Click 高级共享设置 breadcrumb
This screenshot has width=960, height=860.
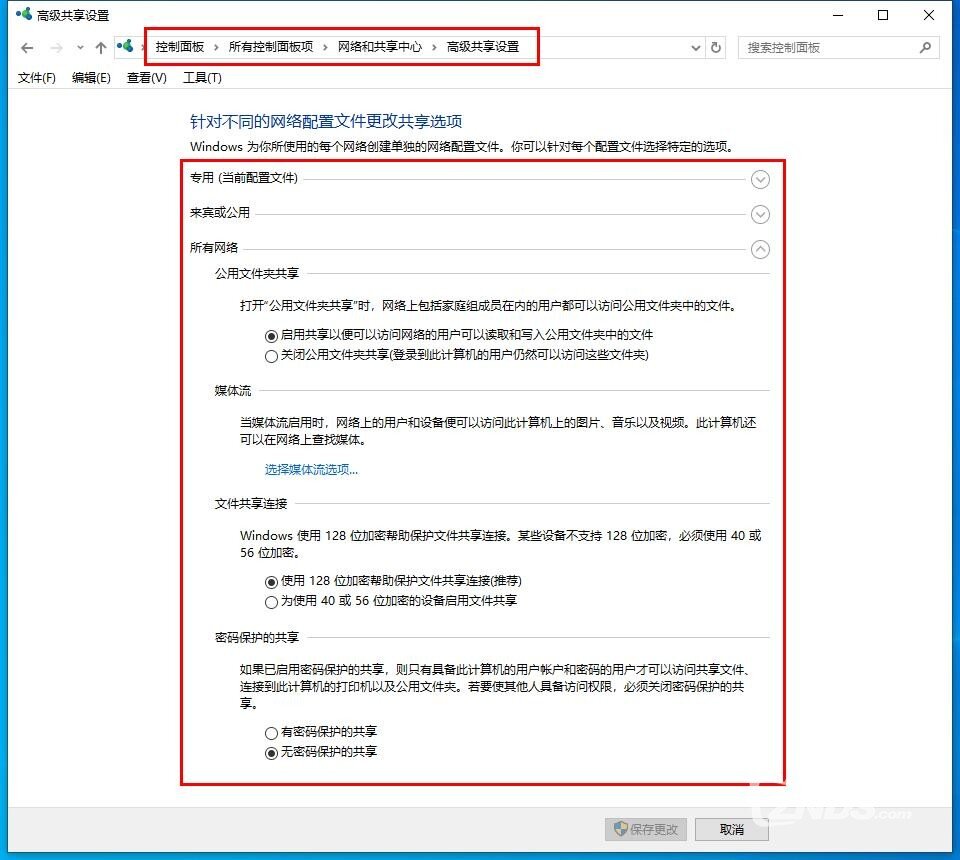[482, 47]
